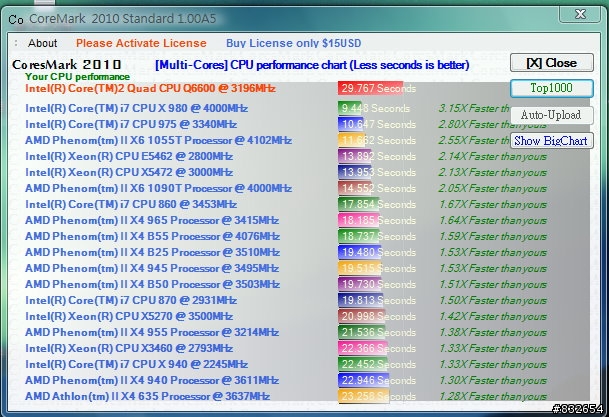Click the pink 22.366 Seconds bar

[x=363, y=348]
